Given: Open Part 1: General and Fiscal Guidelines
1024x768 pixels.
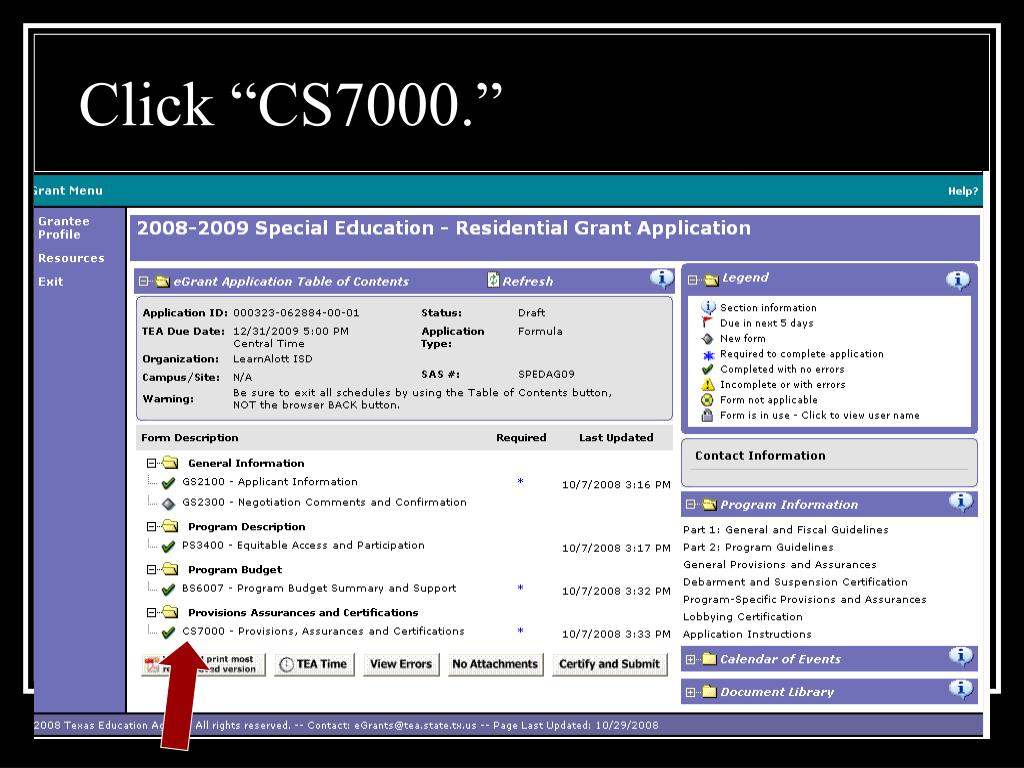Looking at the screenshot, I should click(x=786, y=530).
